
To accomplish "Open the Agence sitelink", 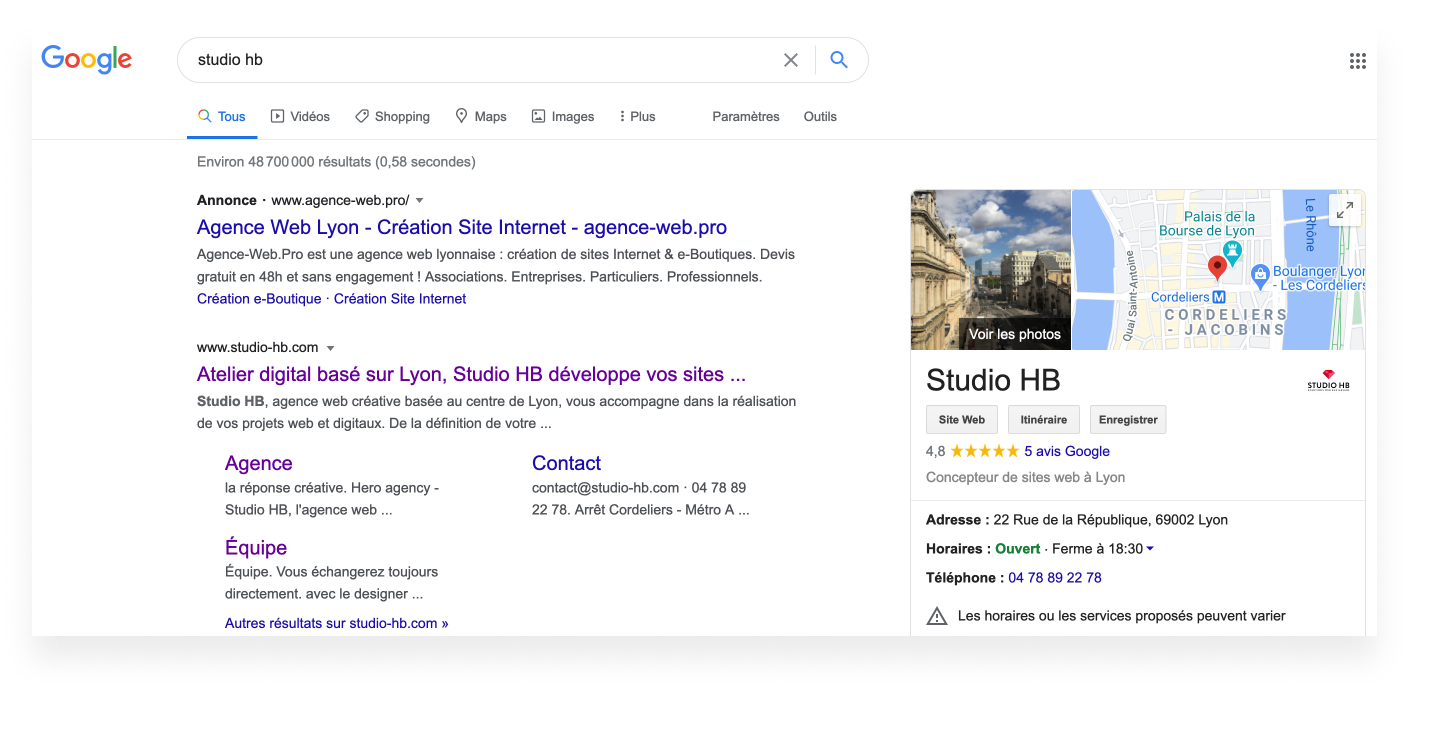I will (259, 463).
